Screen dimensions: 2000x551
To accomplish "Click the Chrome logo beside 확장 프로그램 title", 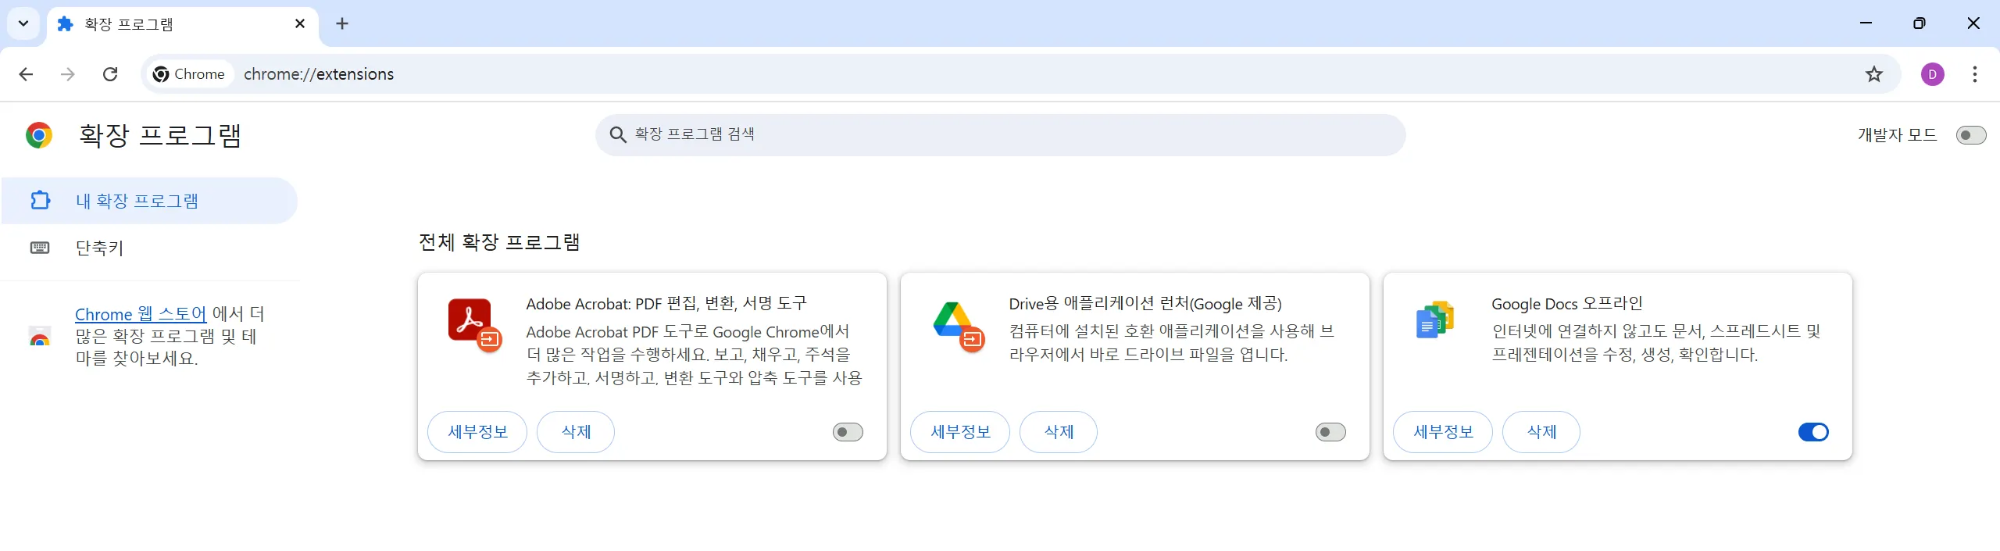I will pyautogui.click(x=39, y=135).
